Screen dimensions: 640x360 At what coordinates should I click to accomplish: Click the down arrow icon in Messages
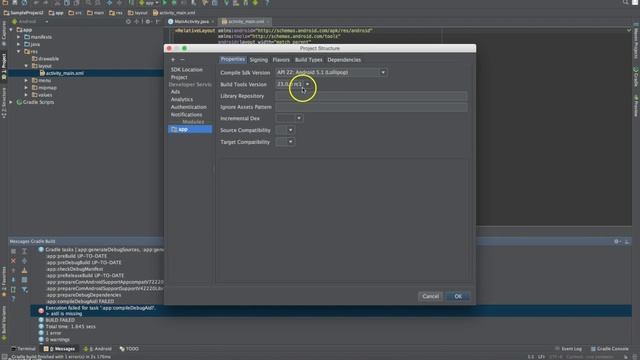pos(13,280)
